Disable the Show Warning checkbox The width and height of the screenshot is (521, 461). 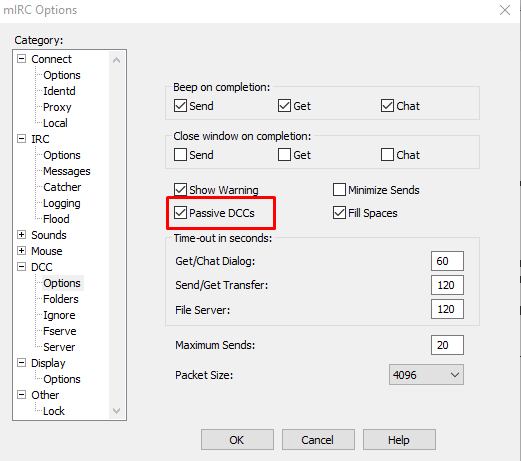pyautogui.click(x=180, y=190)
